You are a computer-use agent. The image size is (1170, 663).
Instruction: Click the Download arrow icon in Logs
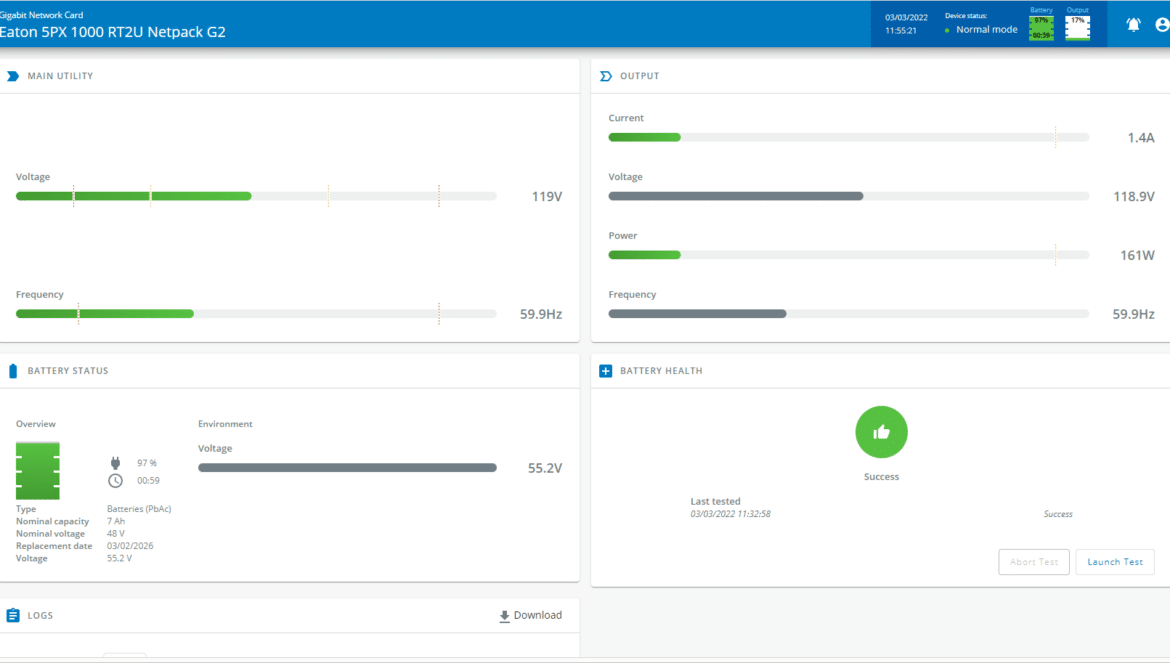click(504, 616)
